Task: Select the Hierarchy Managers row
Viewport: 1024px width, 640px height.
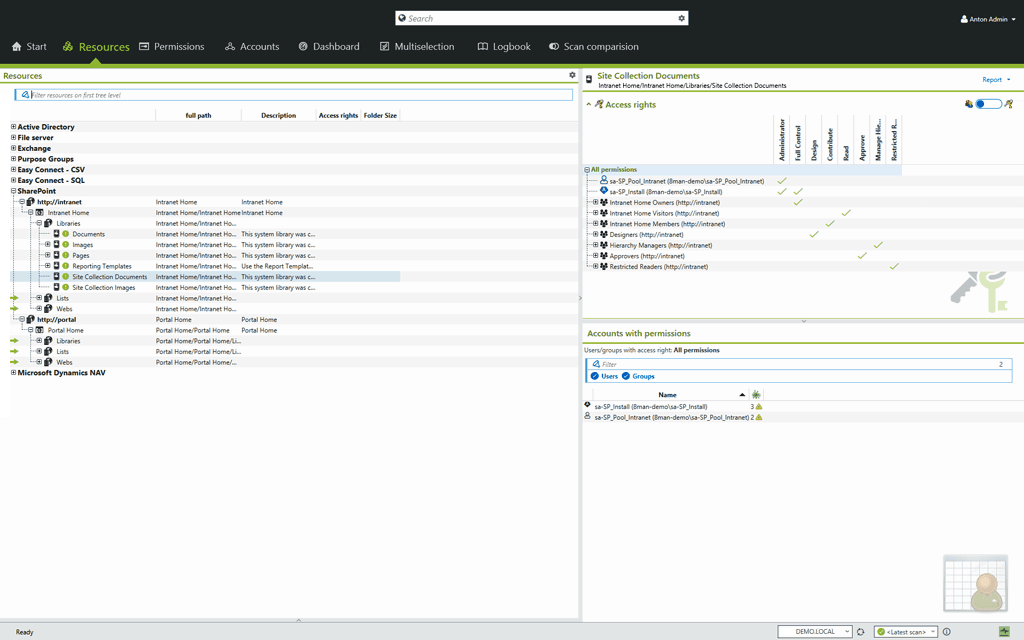Action: (x=661, y=245)
